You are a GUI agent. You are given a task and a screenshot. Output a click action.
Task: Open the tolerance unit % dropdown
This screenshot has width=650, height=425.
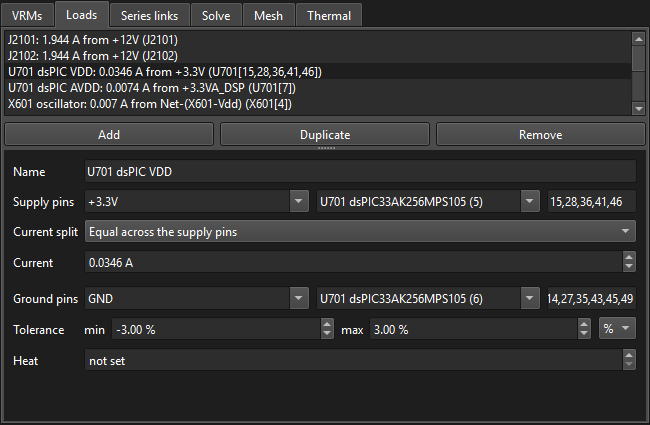[617, 329]
